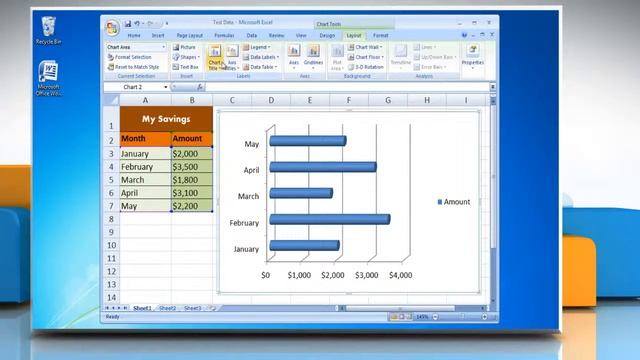
Task: Open the Recycle Bin desktop icon
Action: coord(48,31)
